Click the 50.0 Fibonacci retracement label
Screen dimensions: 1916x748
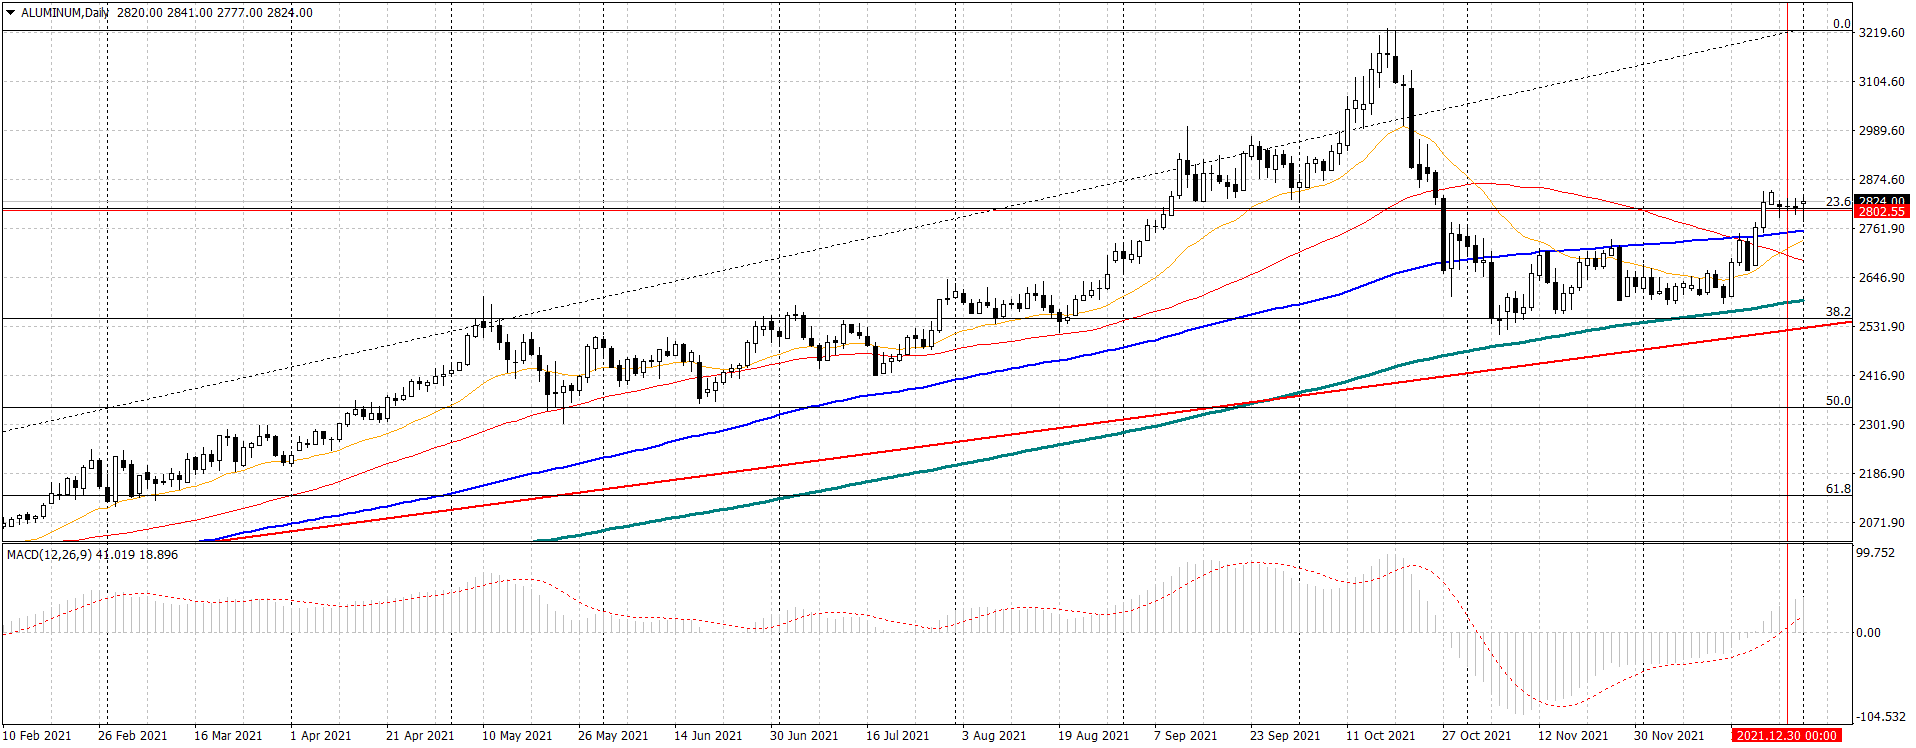(1838, 400)
